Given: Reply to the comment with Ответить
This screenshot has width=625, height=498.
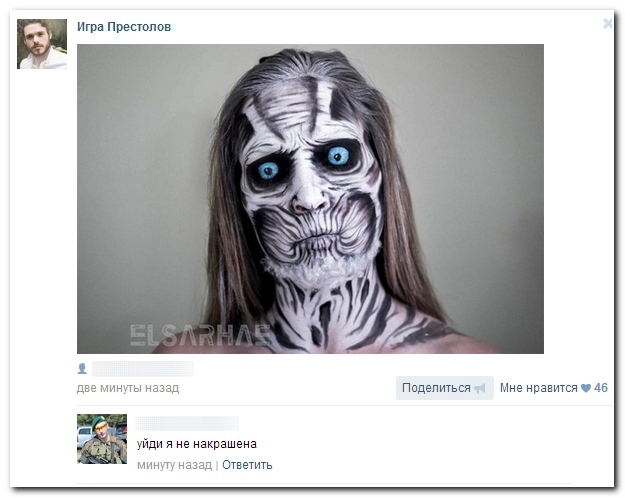Looking at the screenshot, I should [247, 465].
